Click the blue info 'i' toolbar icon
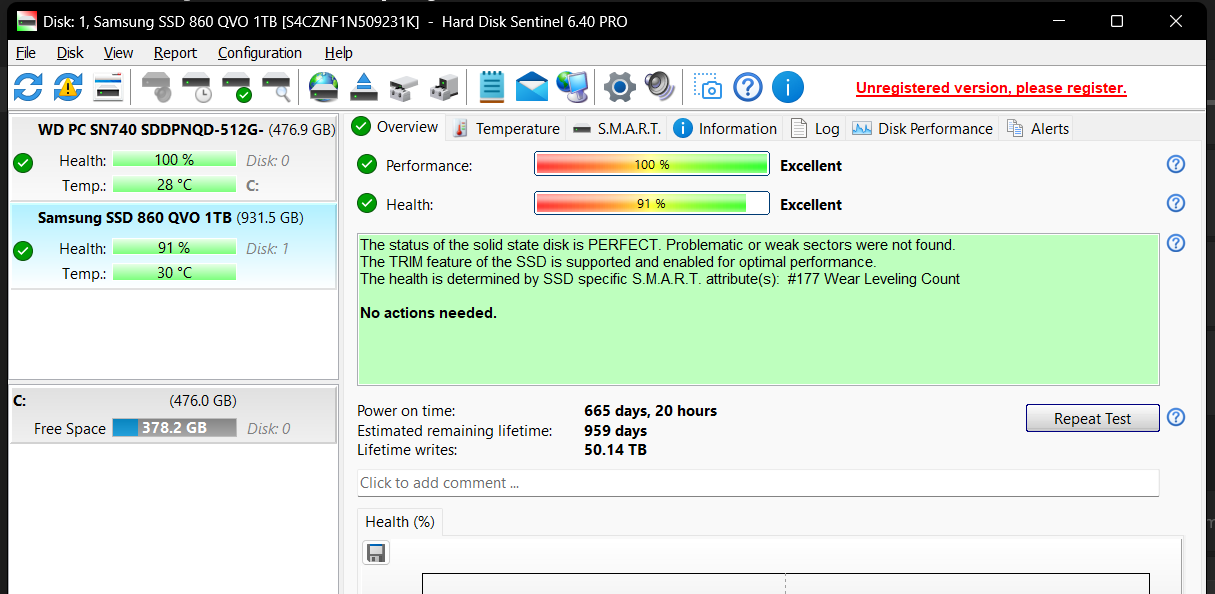Viewport: 1215px width, 594px height. [788, 87]
